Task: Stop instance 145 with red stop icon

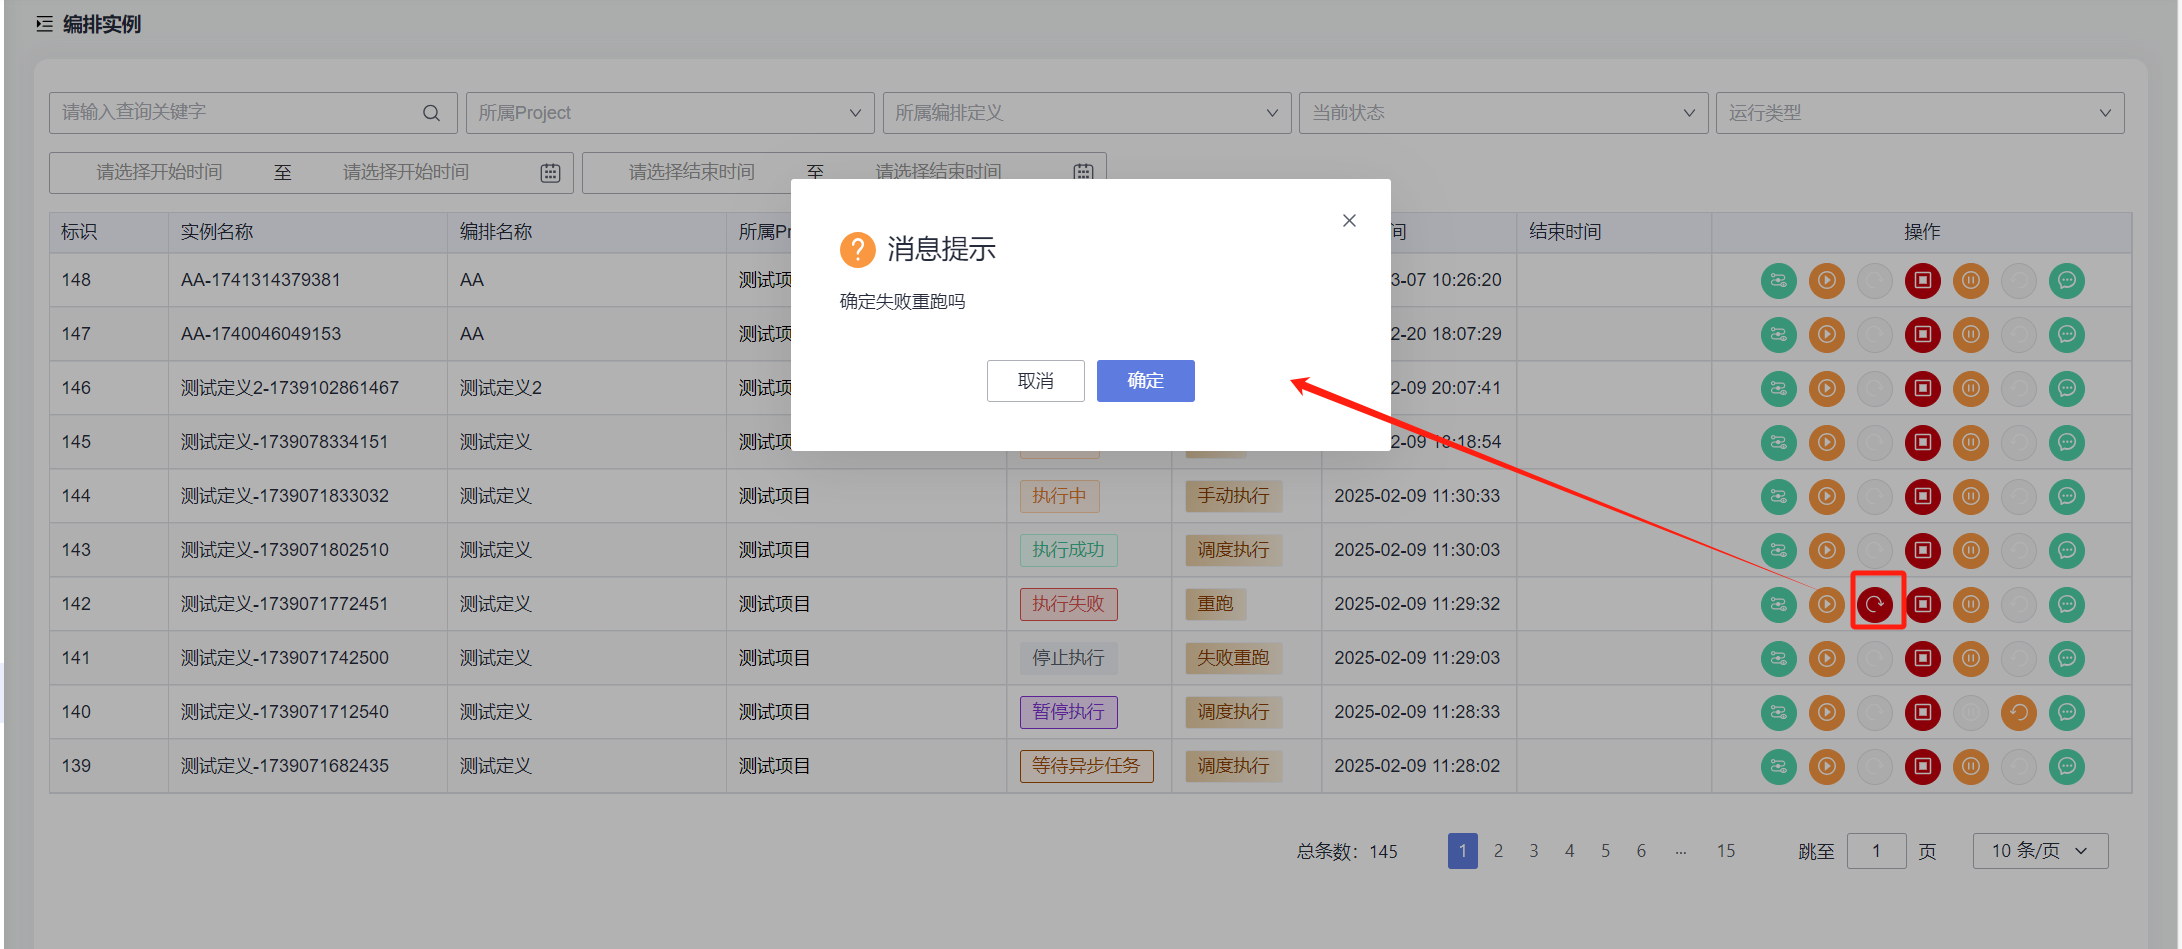Action: click(1922, 443)
